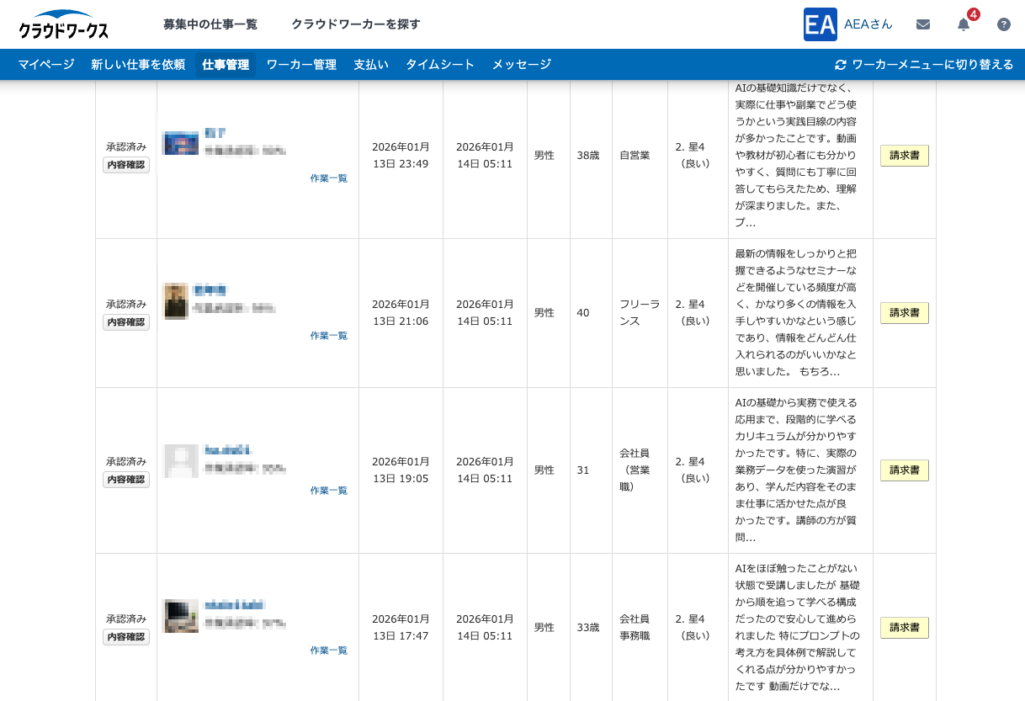
Task: Open the AEAさん account dropdown
Action: (x=867, y=24)
